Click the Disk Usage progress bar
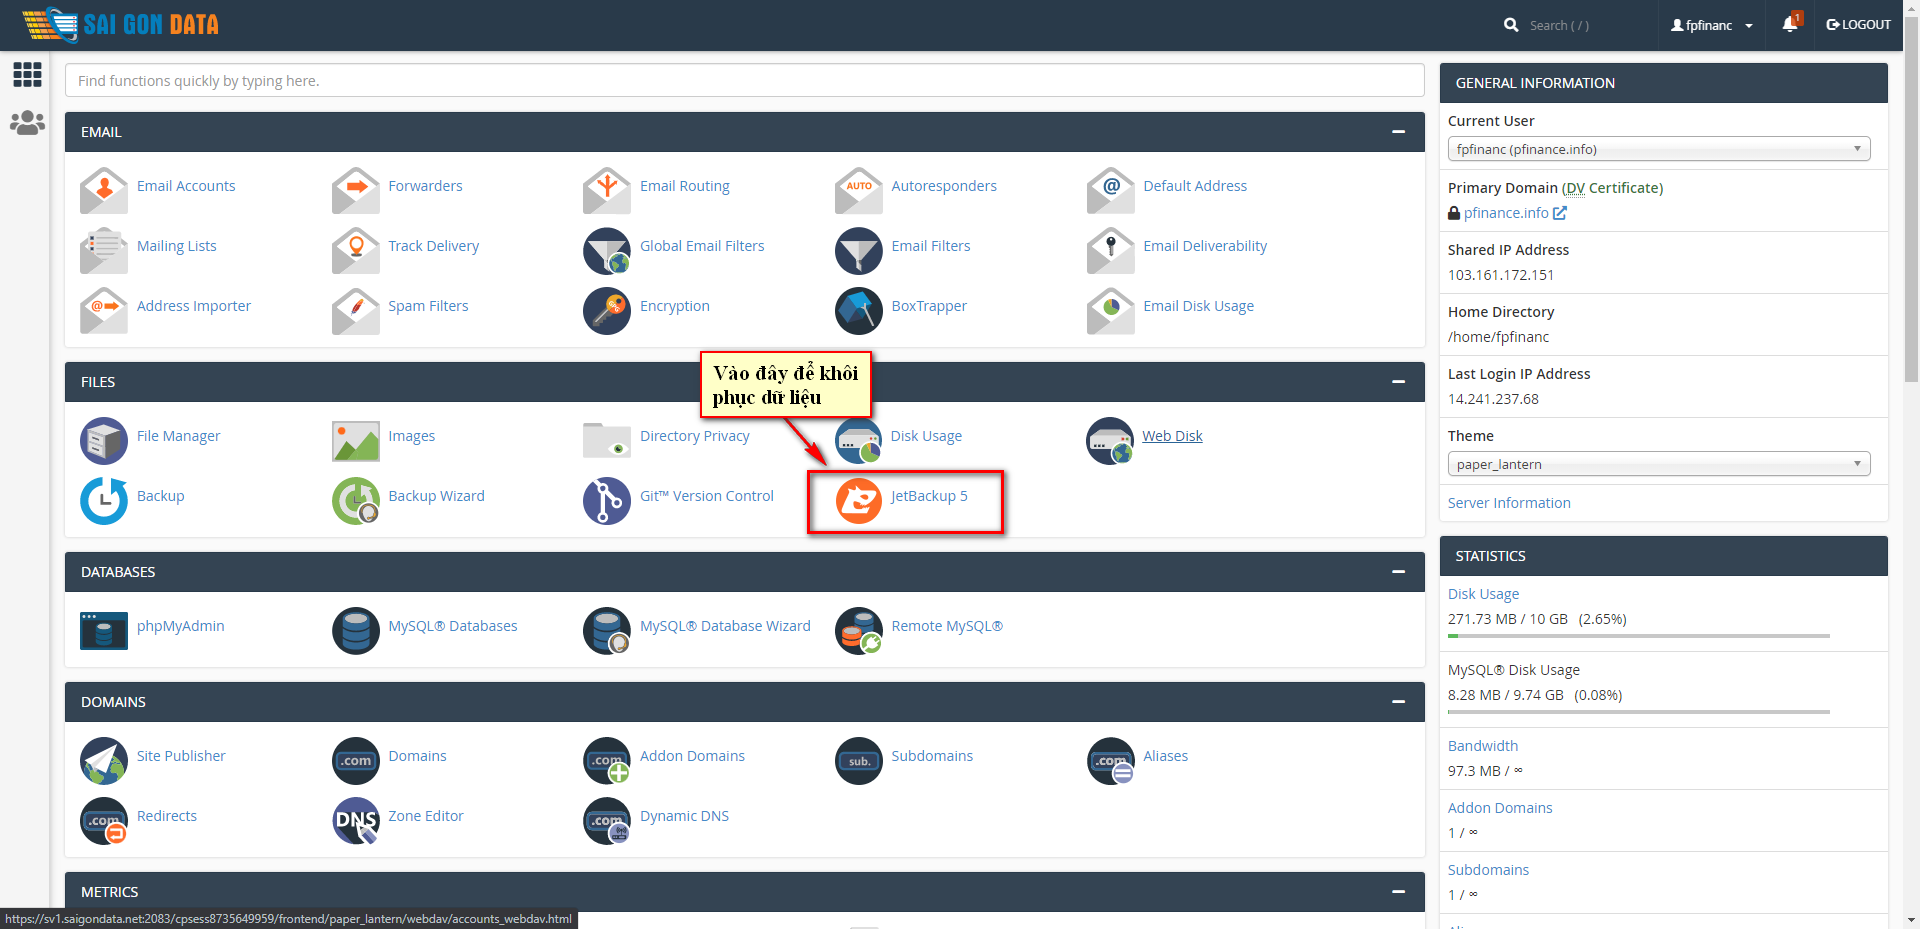1920x929 pixels. click(1639, 636)
